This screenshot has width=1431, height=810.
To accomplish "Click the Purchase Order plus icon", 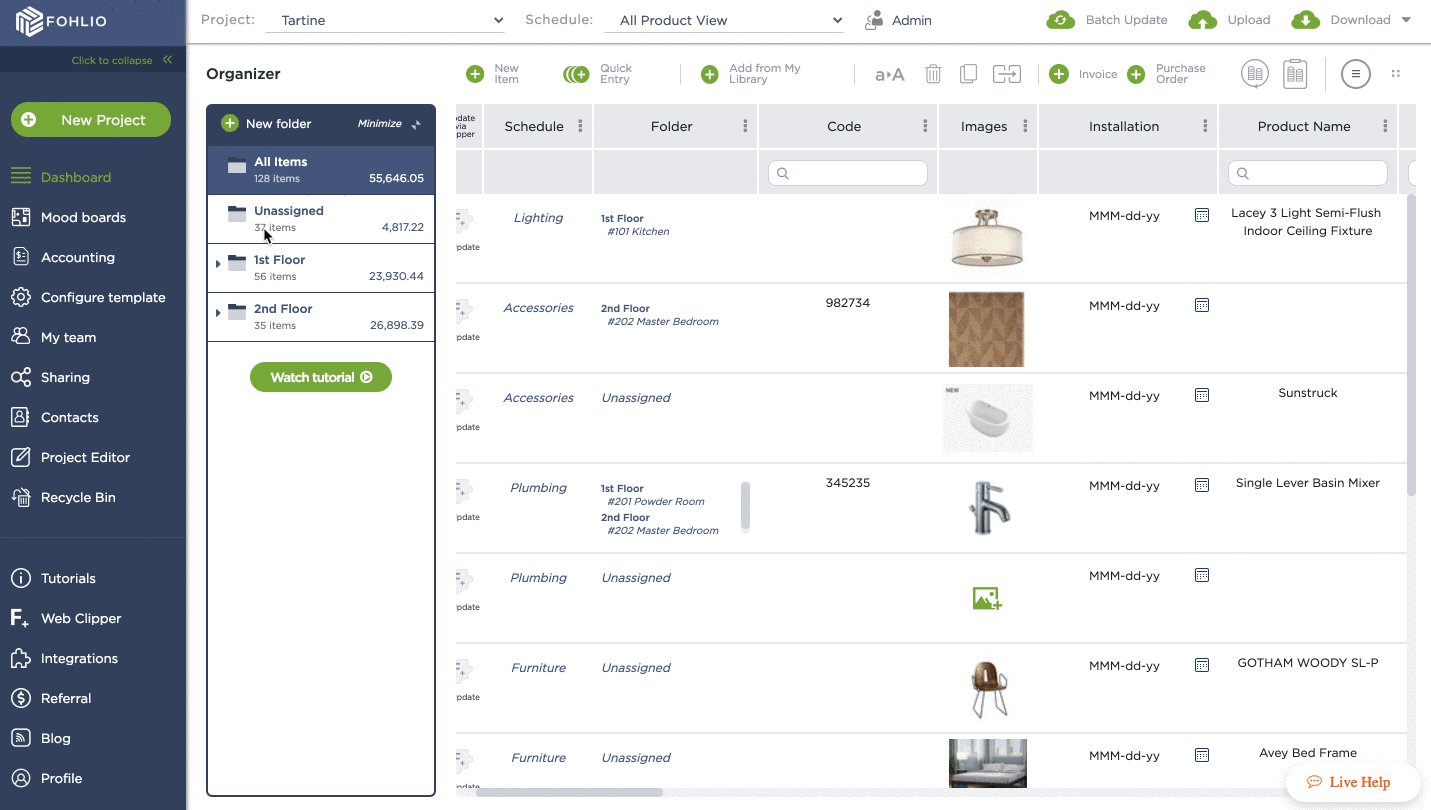I will tap(1136, 74).
